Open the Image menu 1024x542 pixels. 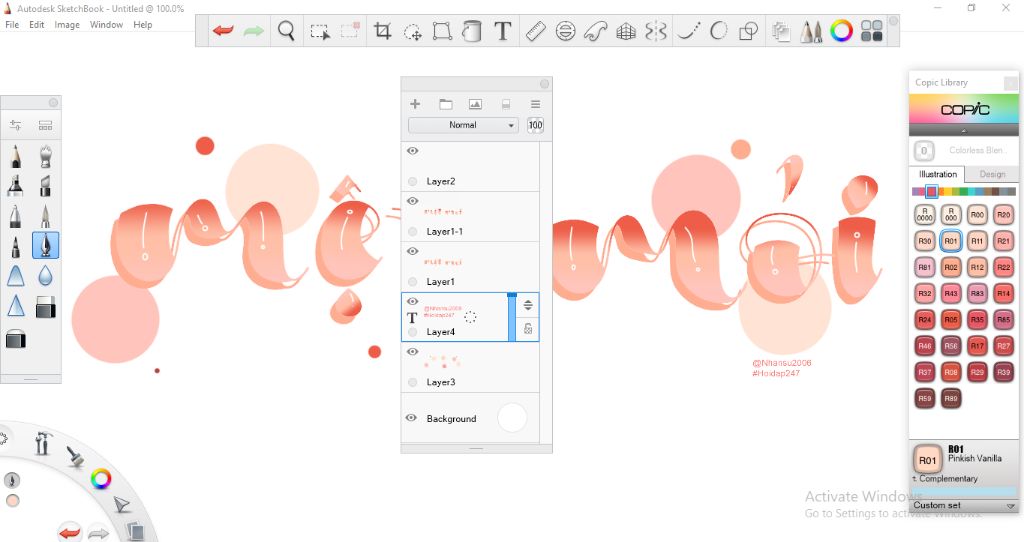point(67,25)
